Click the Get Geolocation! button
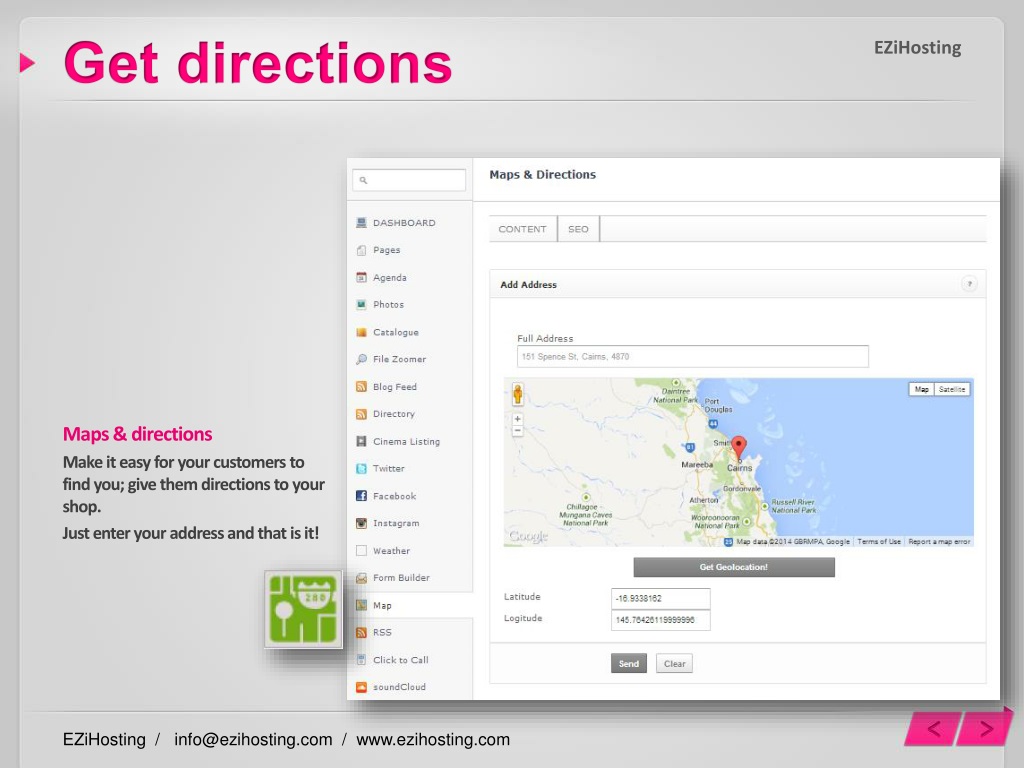The height and width of the screenshot is (768, 1024). coord(734,567)
